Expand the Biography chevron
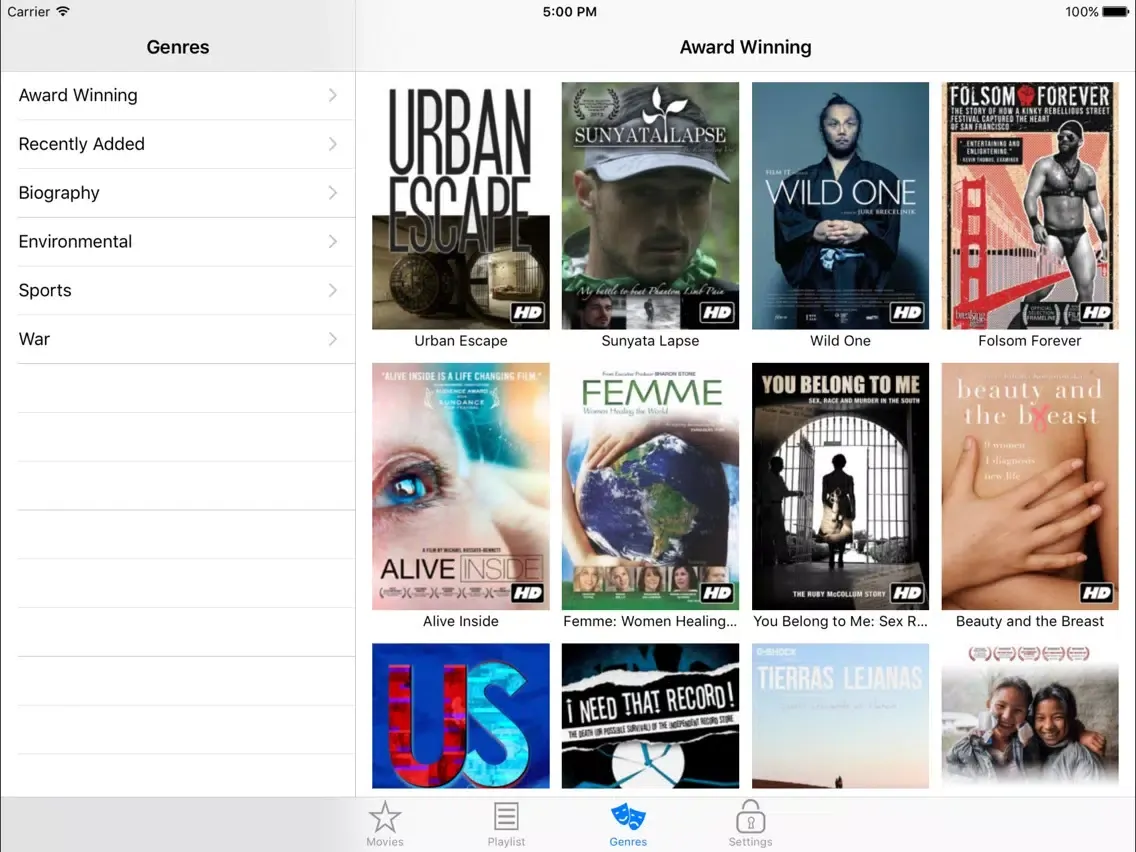This screenshot has height=852, width=1136. tap(333, 192)
